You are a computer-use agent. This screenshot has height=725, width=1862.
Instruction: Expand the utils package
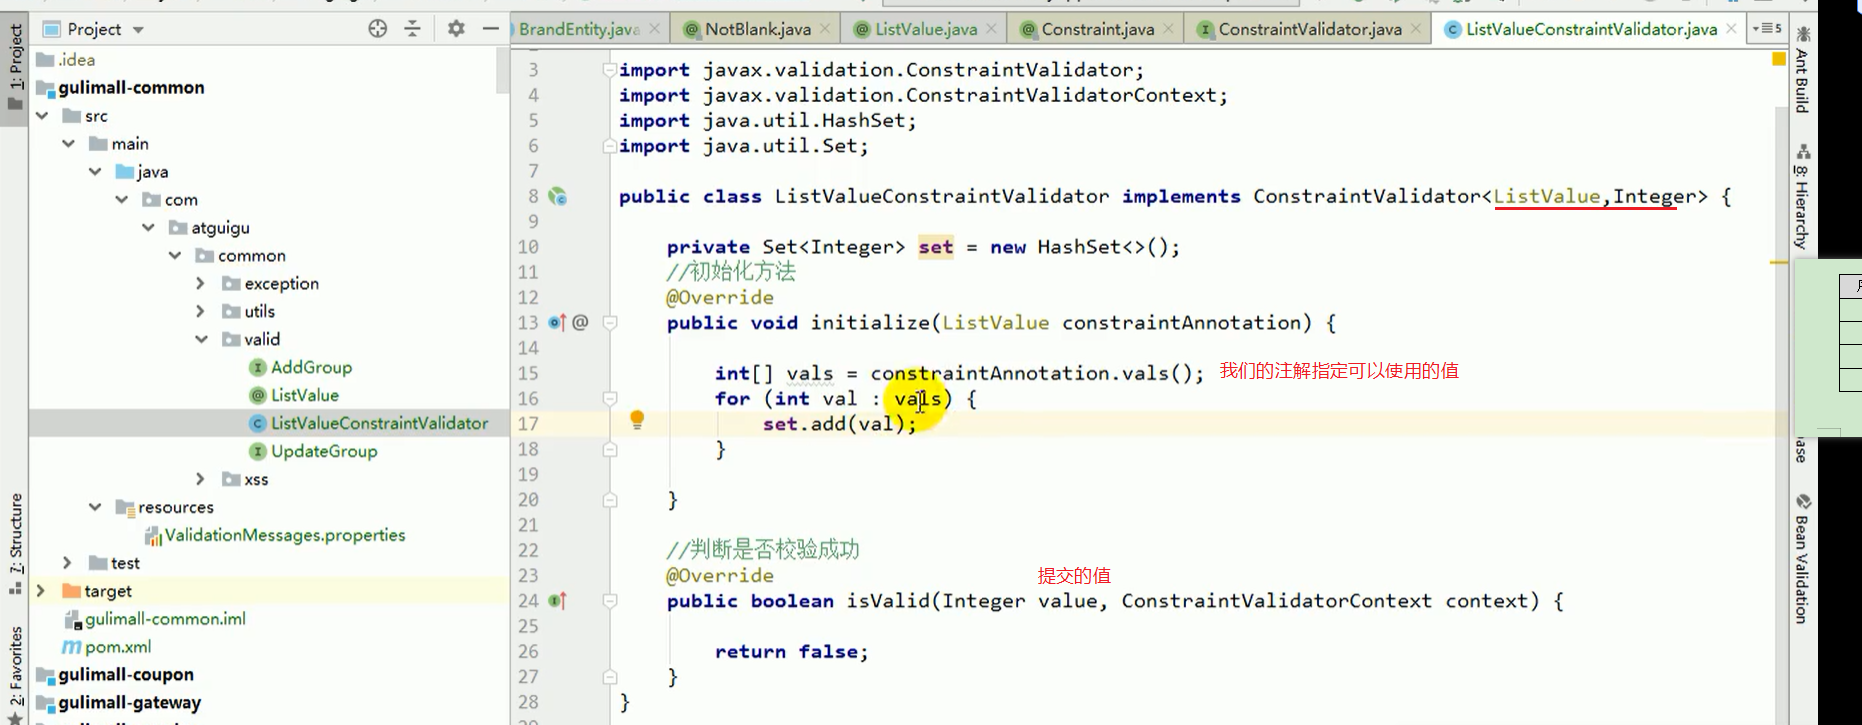pos(201,312)
